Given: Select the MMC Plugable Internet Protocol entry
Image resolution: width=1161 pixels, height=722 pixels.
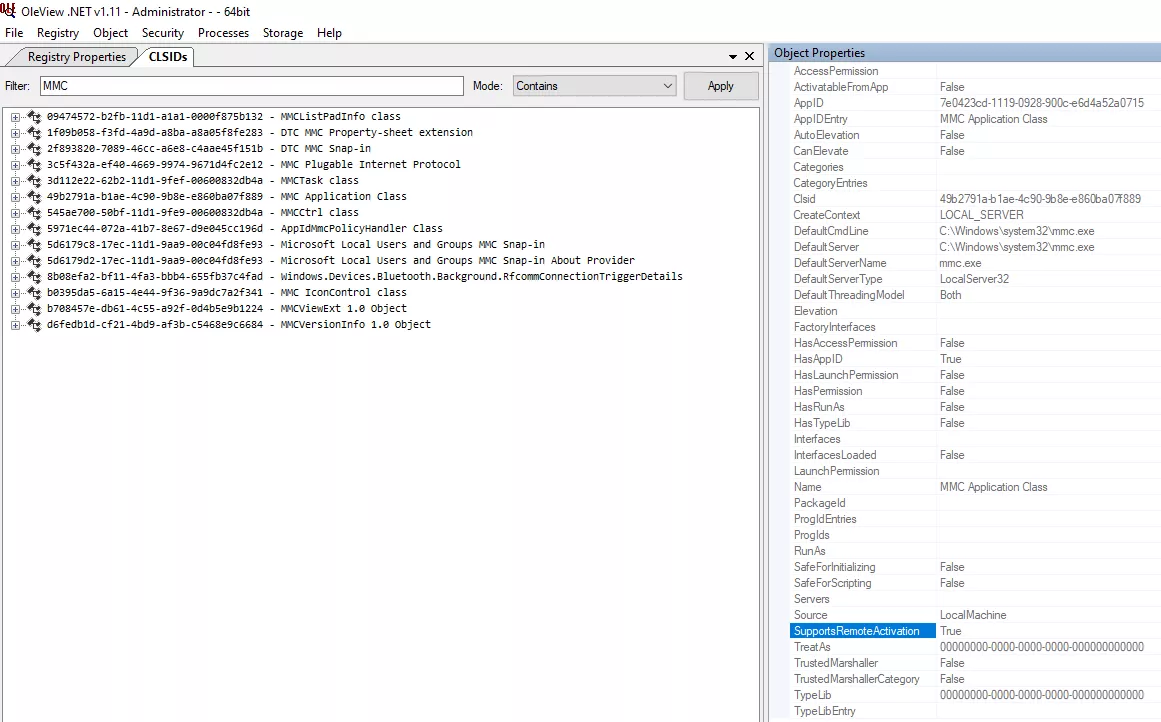Looking at the screenshot, I should point(253,164).
